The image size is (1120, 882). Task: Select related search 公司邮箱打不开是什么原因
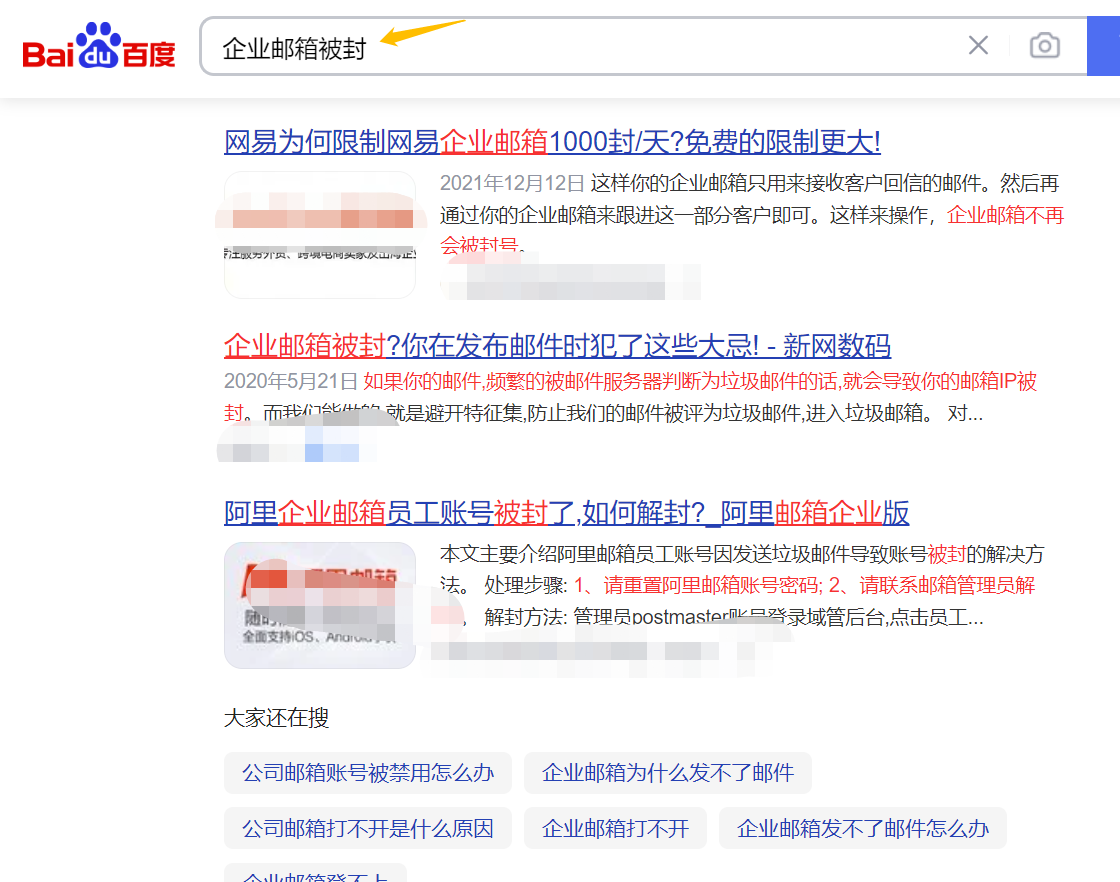point(368,828)
